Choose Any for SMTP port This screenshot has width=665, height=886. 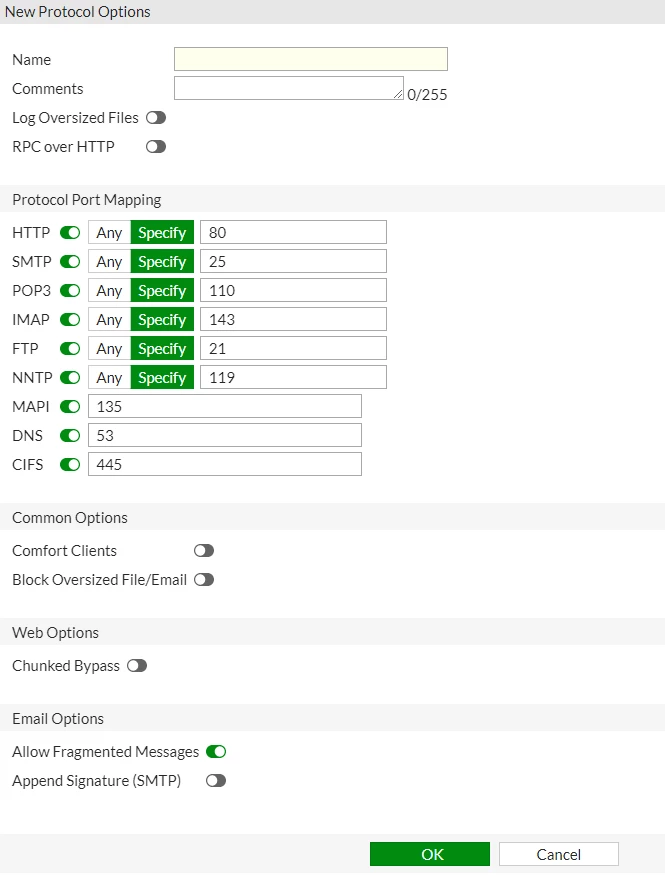click(x=109, y=262)
